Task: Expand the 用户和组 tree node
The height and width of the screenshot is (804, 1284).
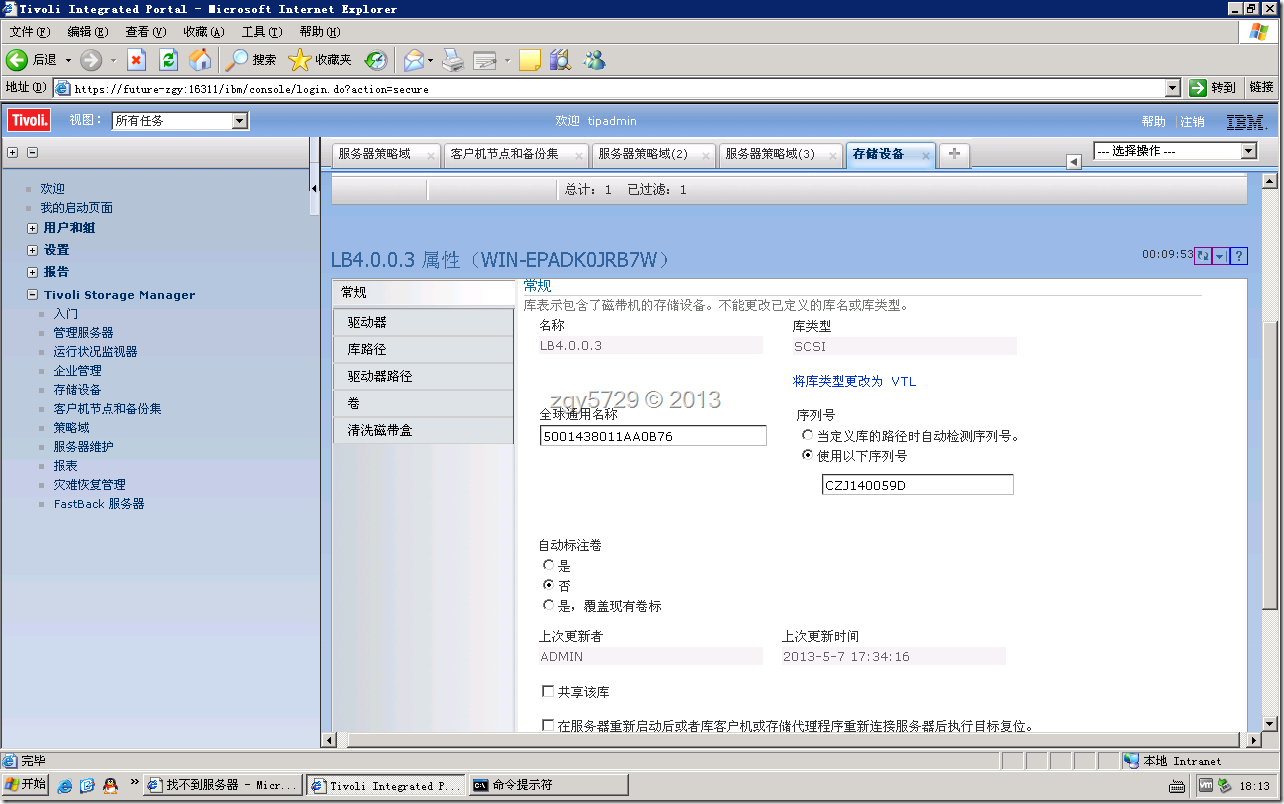Action: coord(32,228)
